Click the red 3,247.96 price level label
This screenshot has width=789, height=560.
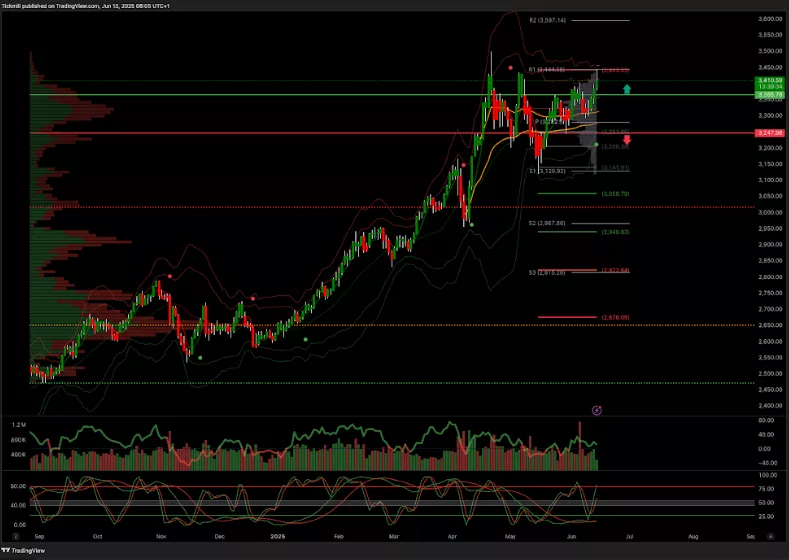[x=768, y=133]
